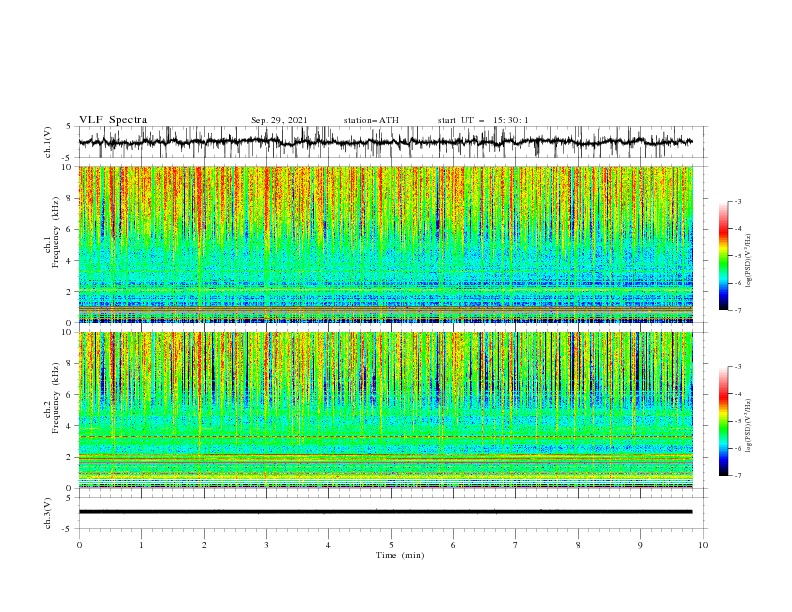Click the "1" tick on the Time axis
The image size is (792, 612).
[141, 545]
